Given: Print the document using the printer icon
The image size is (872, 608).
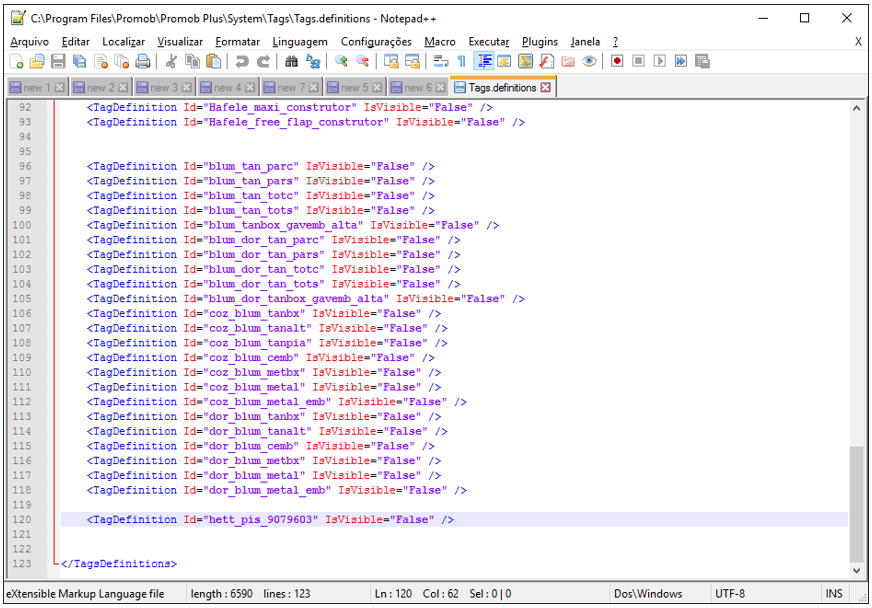Looking at the screenshot, I should tap(143, 61).
